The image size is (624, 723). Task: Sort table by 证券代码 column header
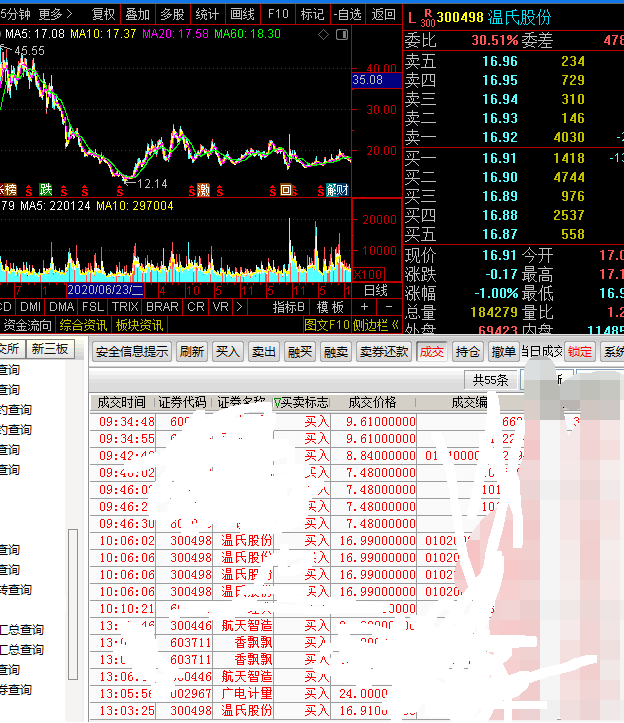182,403
